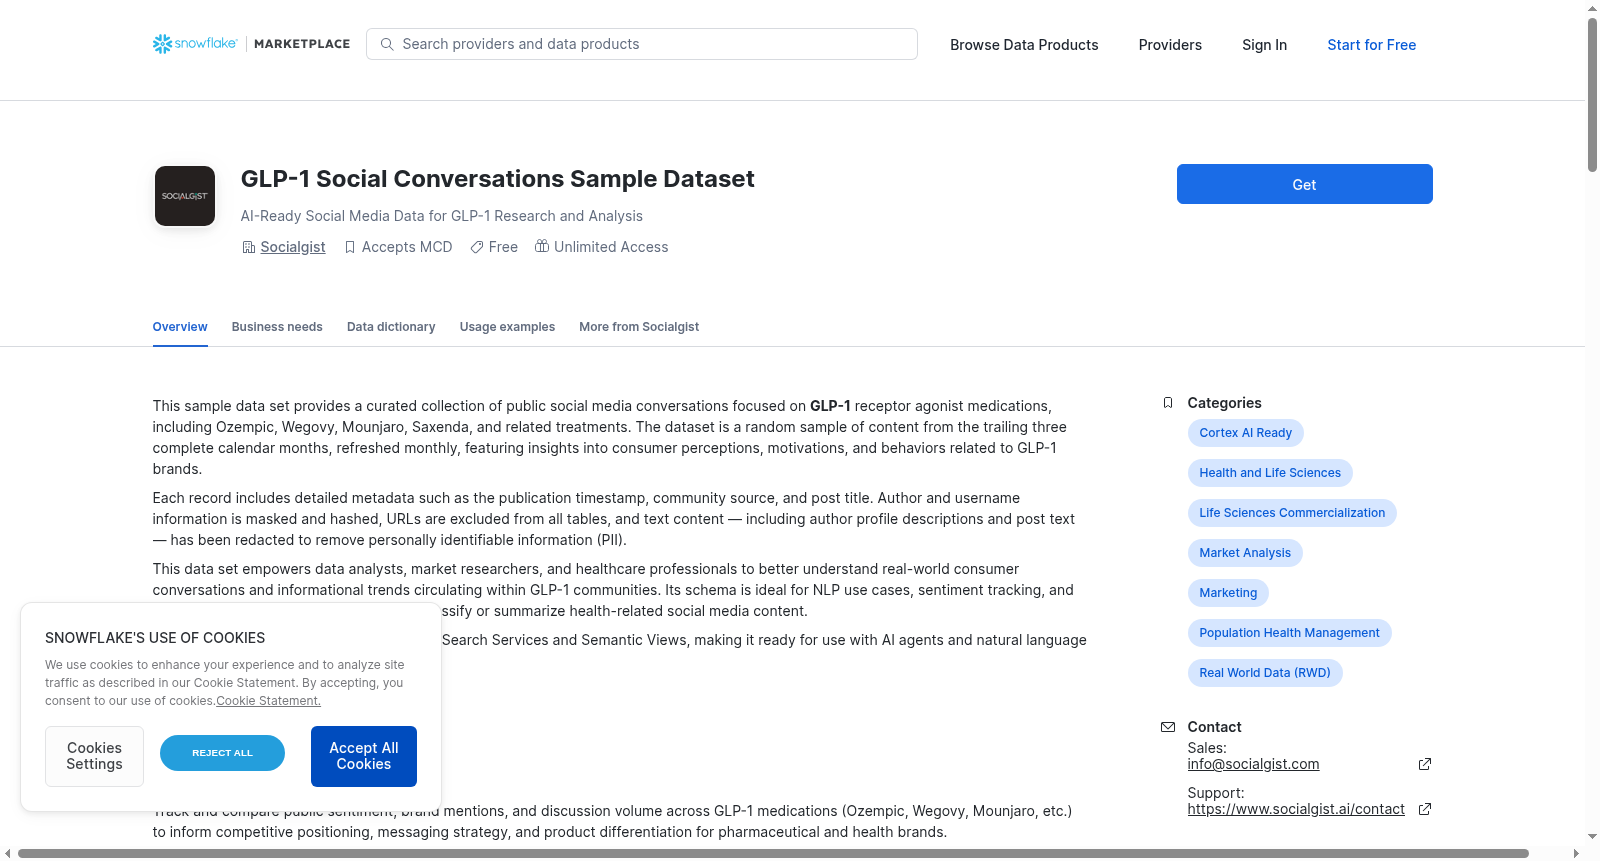Screen dimensions: 1600x861
Task: Click the search magnifier icon
Action: coord(387,44)
